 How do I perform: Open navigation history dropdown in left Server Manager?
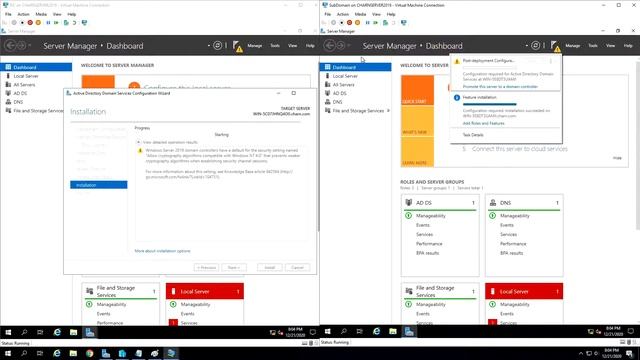pyautogui.click(x=29, y=46)
